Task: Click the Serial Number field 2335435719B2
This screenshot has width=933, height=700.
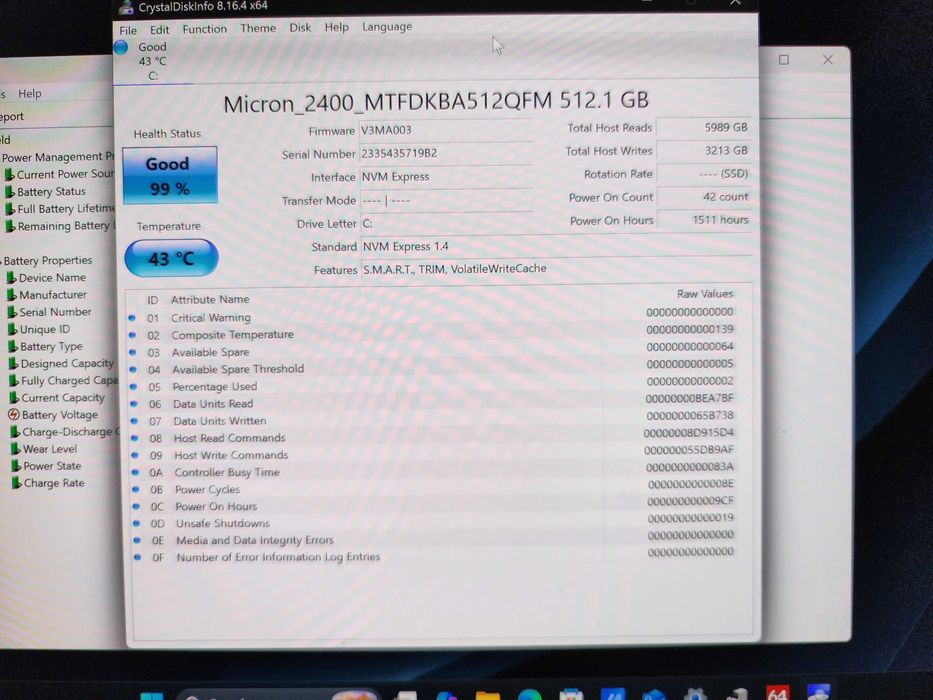Action: (x=446, y=154)
